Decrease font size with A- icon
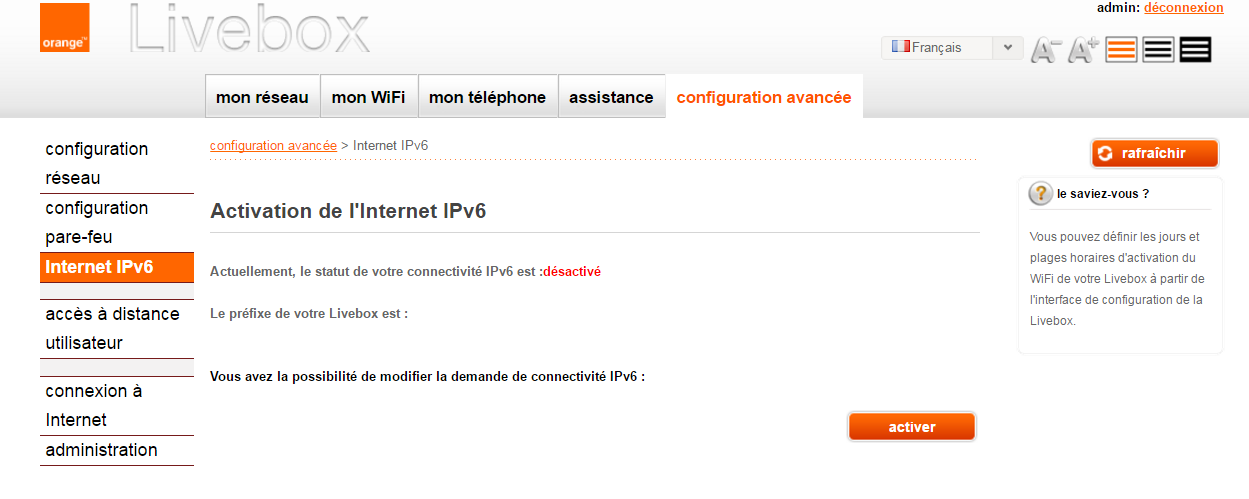 tap(1046, 49)
